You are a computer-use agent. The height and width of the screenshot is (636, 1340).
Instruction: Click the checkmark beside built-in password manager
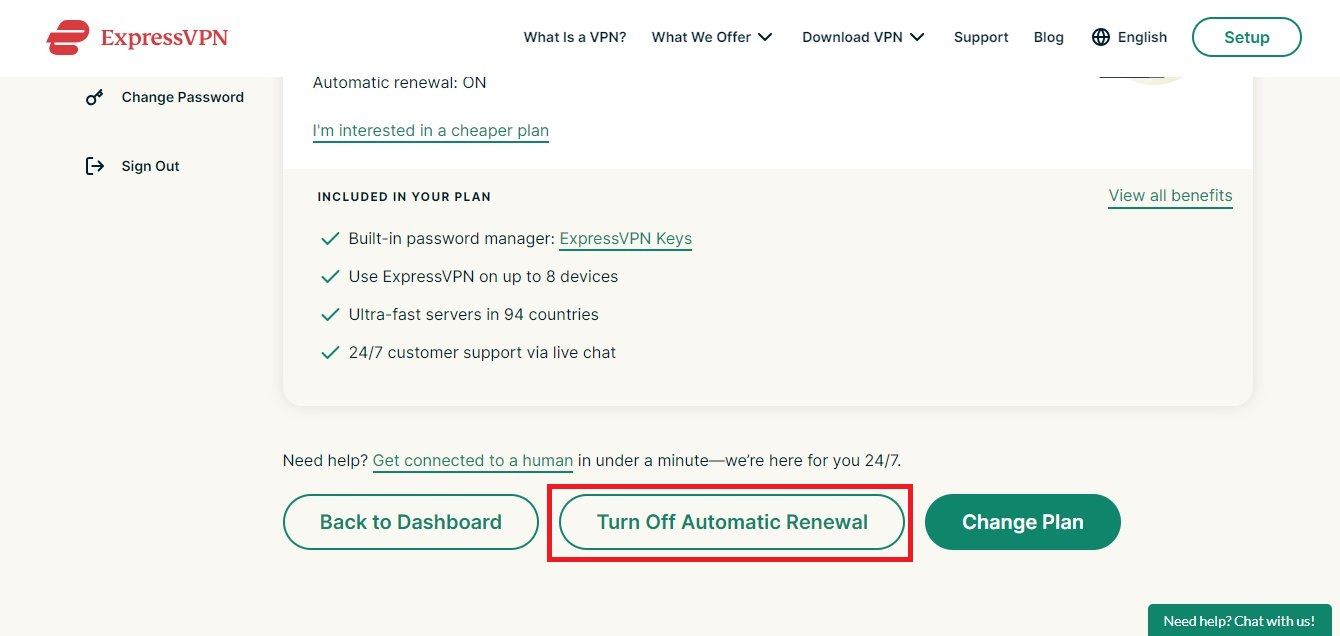[330, 238]
